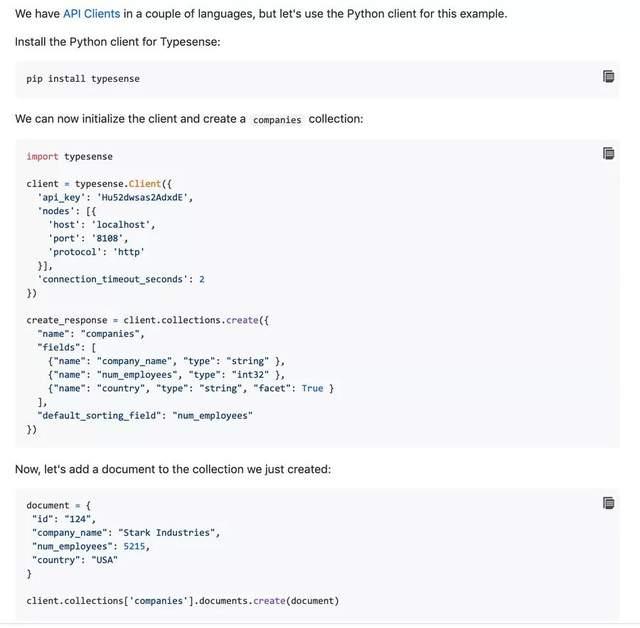The width and height of the screenshot is (640, 628).
Task: Click the connection_timeout_seconds value 2
Action: click(202, 280)
